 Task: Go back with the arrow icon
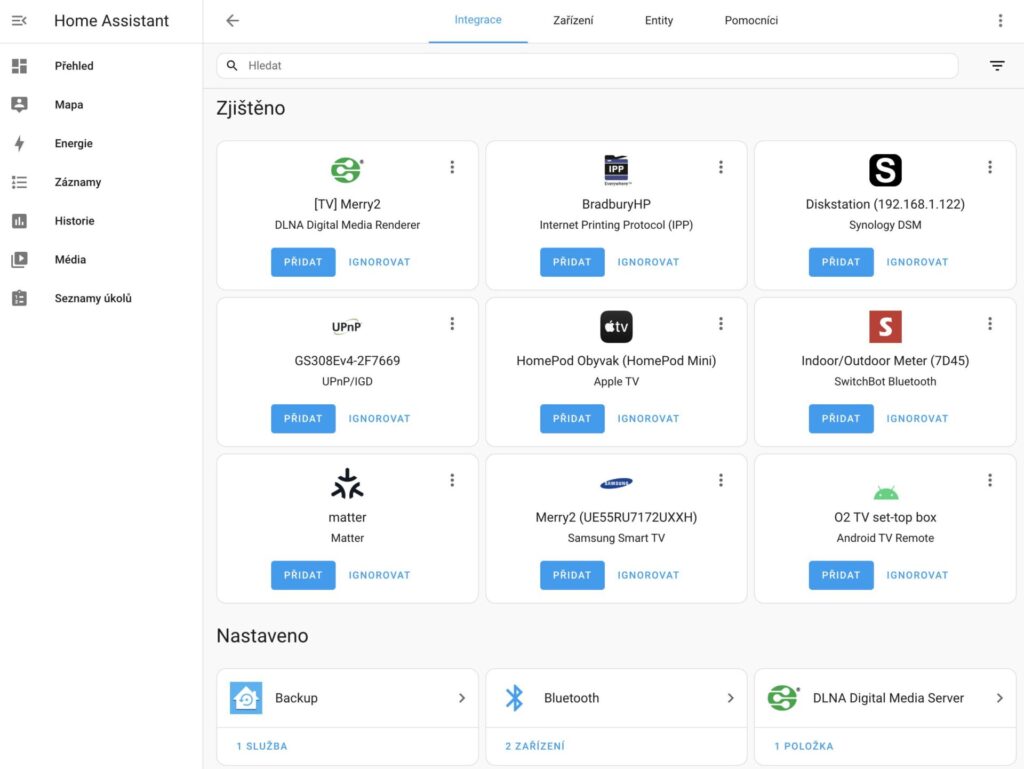tap(232, 21)
